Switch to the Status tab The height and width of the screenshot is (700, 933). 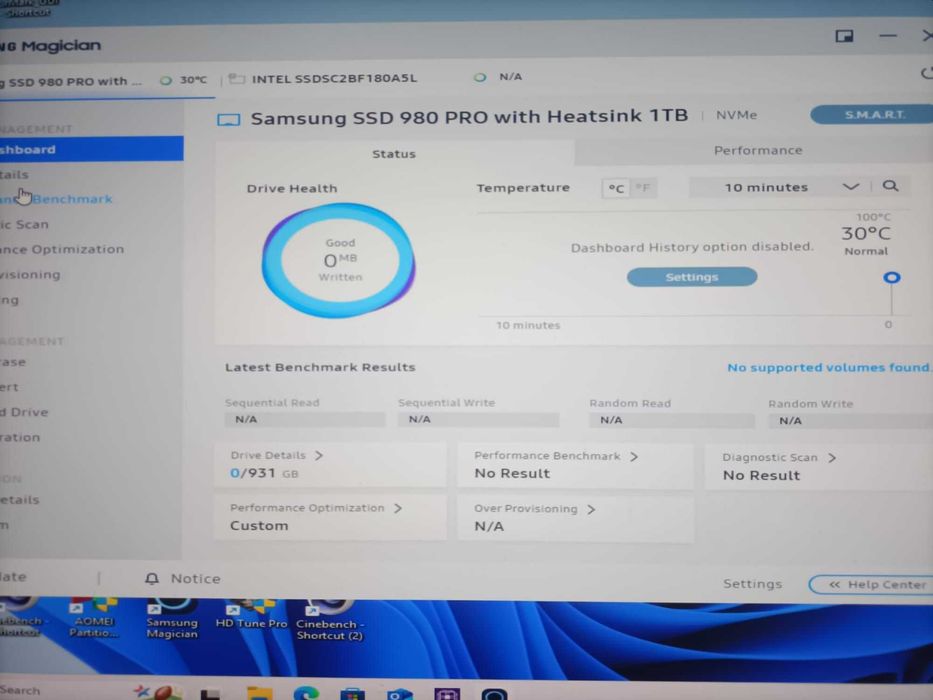click(x=394, y=154)
